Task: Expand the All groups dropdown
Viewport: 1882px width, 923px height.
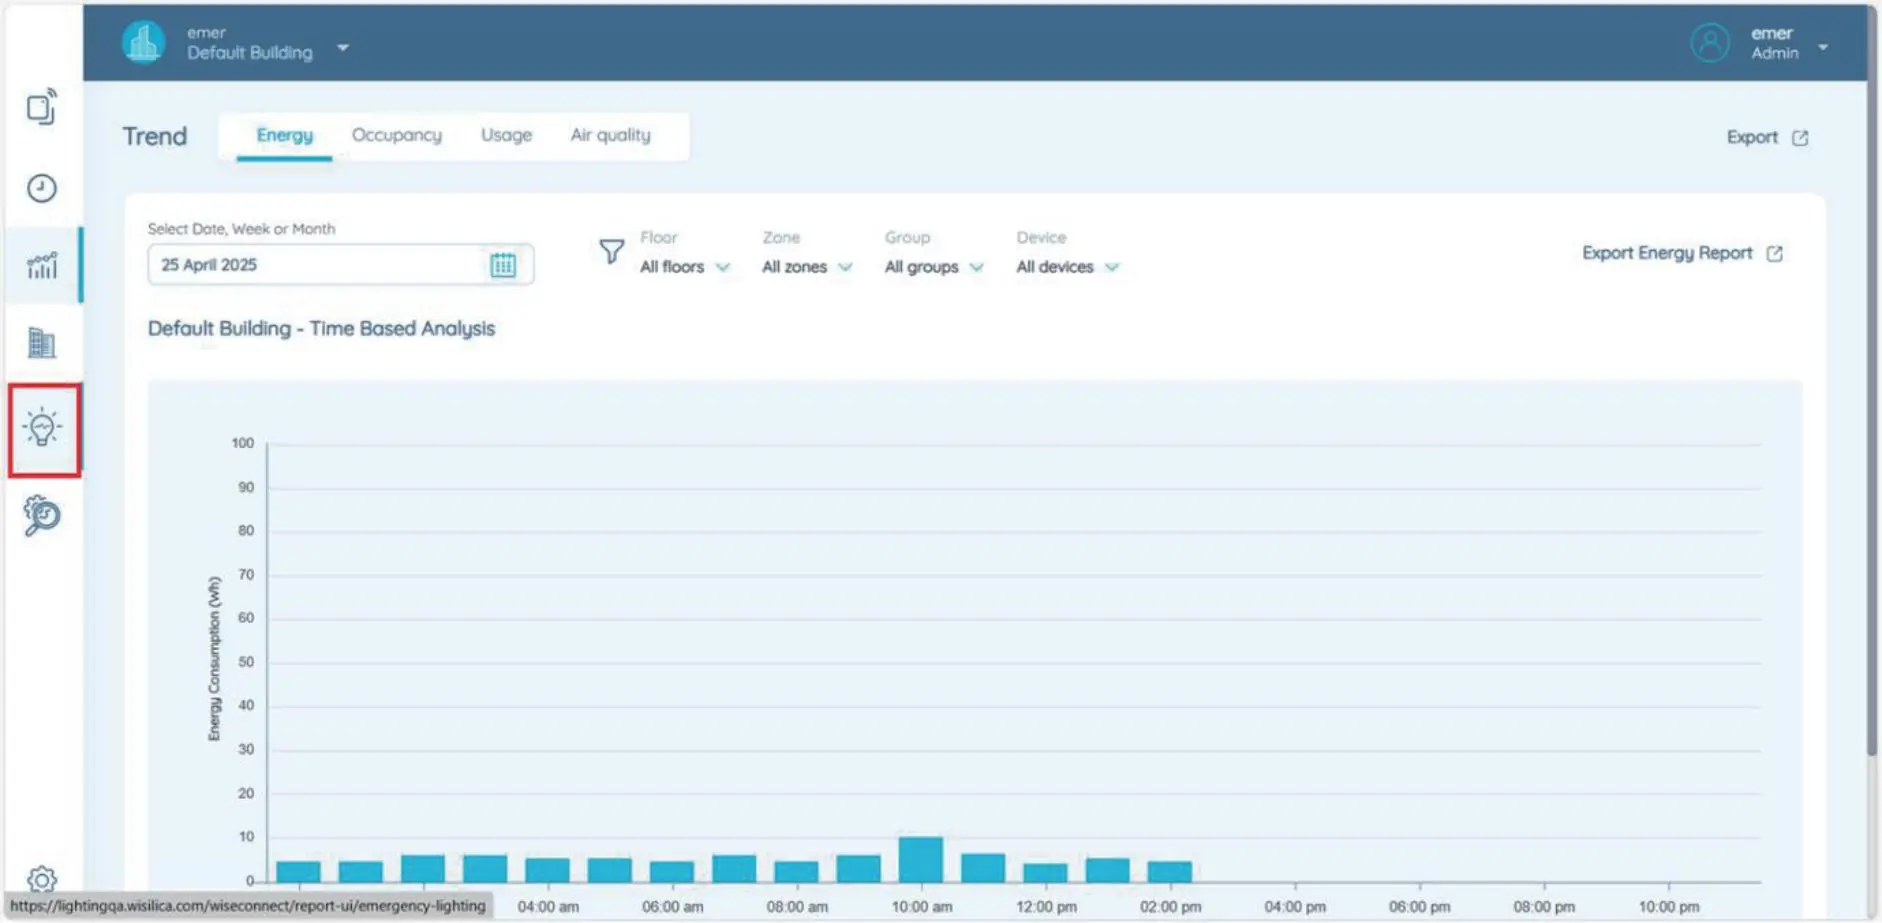Action: point(933,267)
